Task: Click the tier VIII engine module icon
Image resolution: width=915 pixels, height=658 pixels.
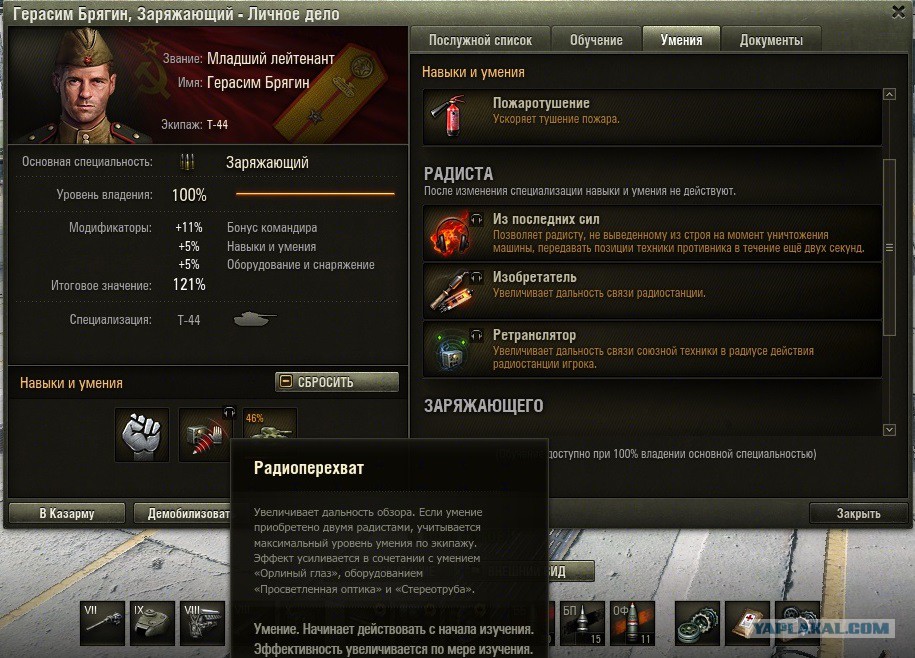Action: click(202, 623)
